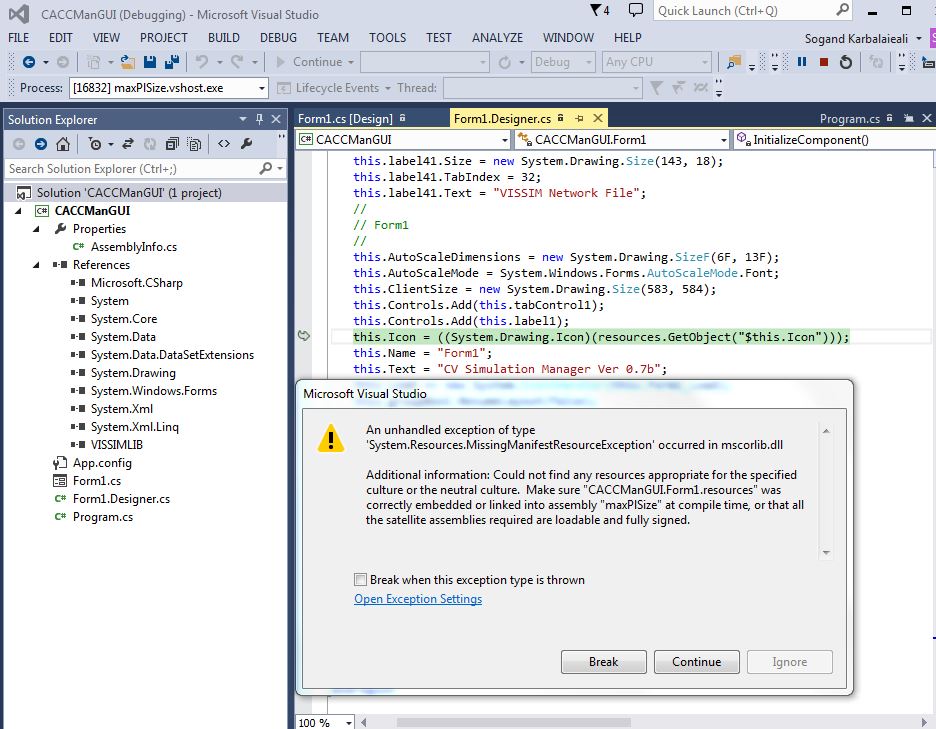
Task: Select App.config in Solution Explorer
Action: pos(102,463)
